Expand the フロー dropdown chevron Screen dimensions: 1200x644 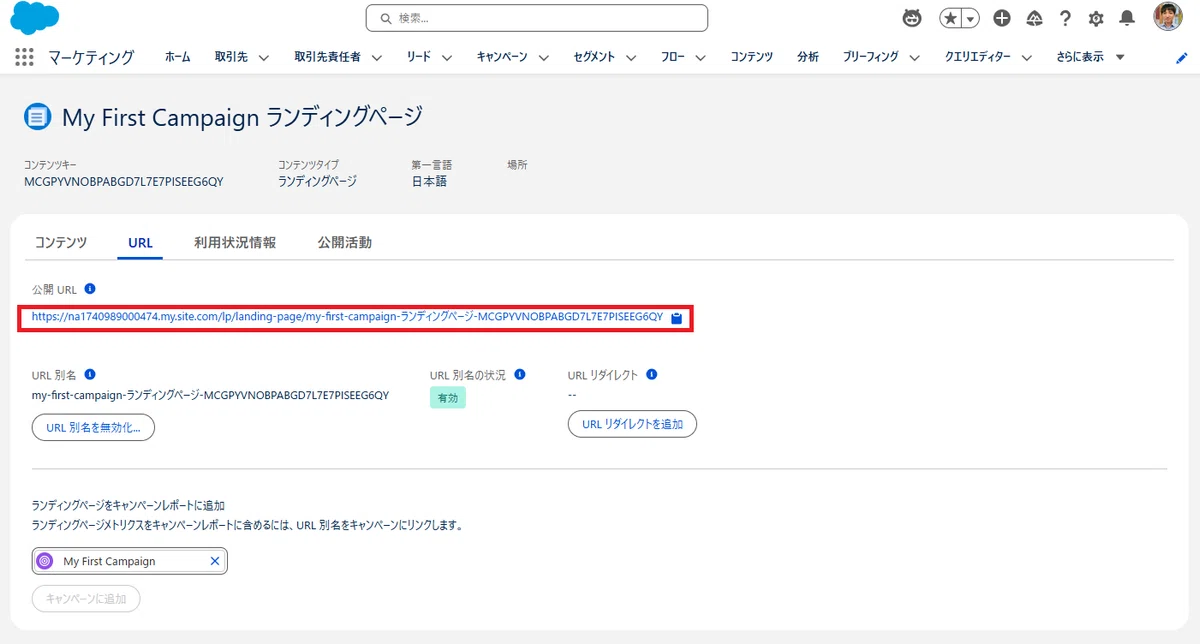tap(701, 58)
